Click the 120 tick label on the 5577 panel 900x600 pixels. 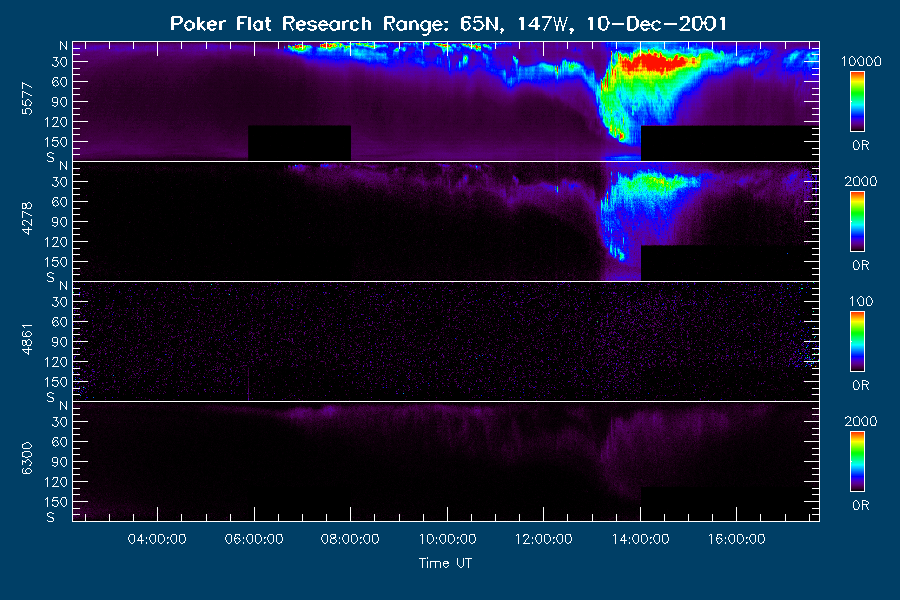pos(56,122)
